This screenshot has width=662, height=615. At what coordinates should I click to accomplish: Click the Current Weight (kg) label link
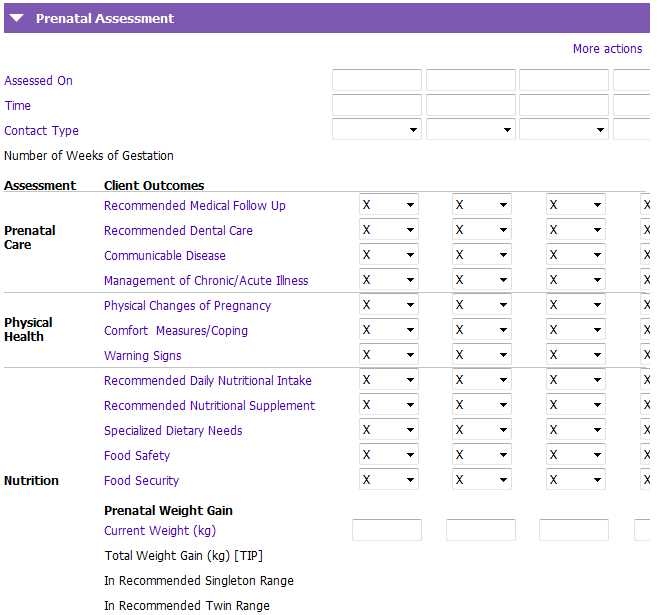(160, 531)
